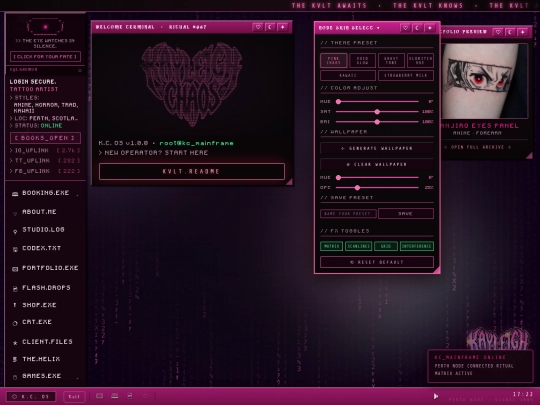The width and height of the screenshot is (540, 405).
Task: Click the Save preset button
Action: tap(406, 214)
